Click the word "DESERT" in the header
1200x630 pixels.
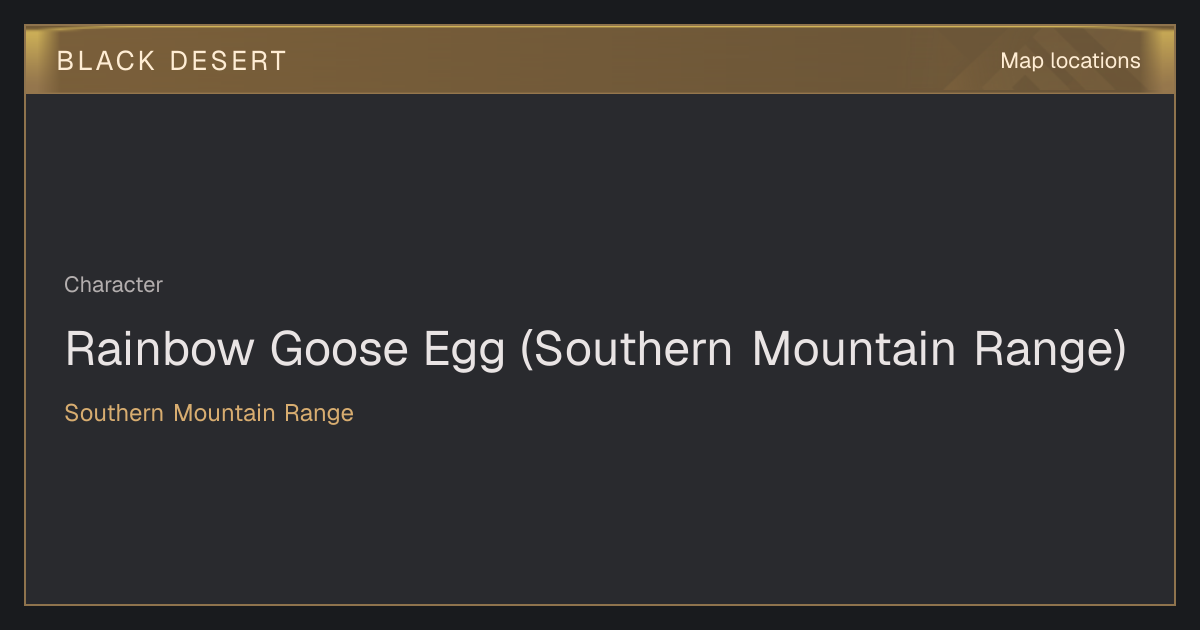tap(229, 61)
